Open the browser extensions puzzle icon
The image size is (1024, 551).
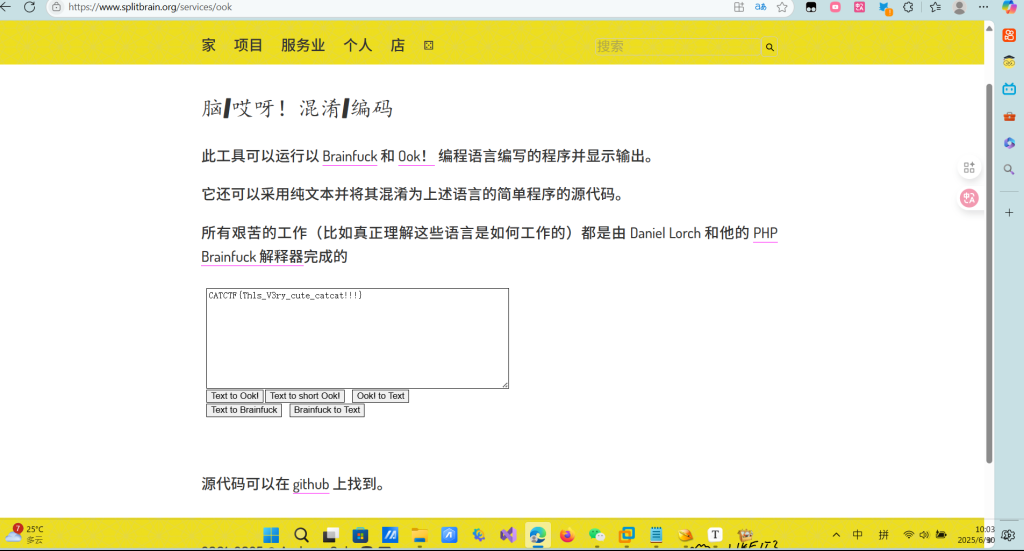[908, 7]
